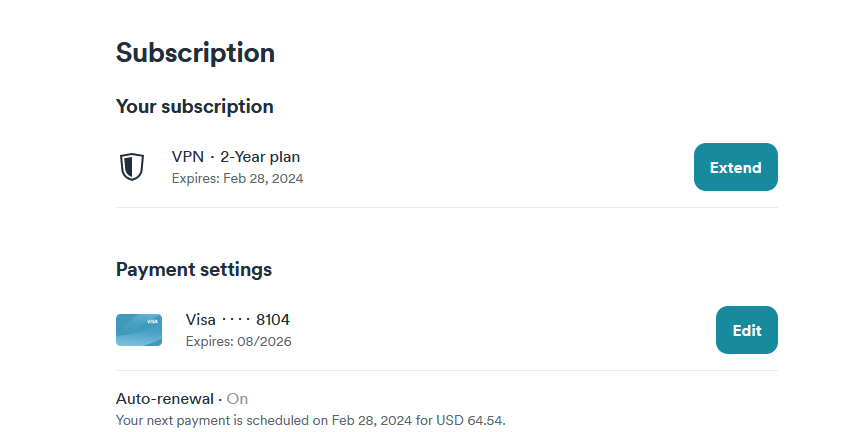Extend the VPN 2-Year plan subscription
The height and width of the screenshot is (432, 859).
pyautogui.click(x=736, y=167)
